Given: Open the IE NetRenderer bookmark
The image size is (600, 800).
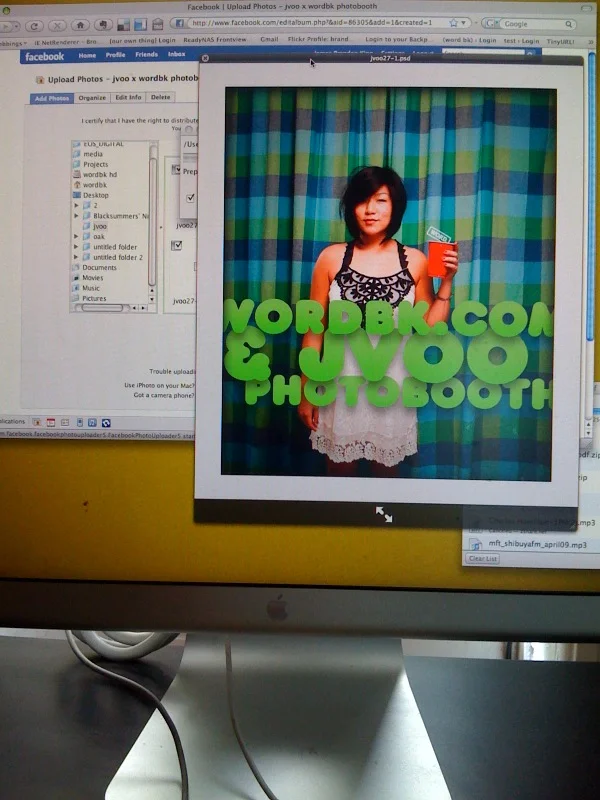Looking at the screenshot, I should (65, 41).
